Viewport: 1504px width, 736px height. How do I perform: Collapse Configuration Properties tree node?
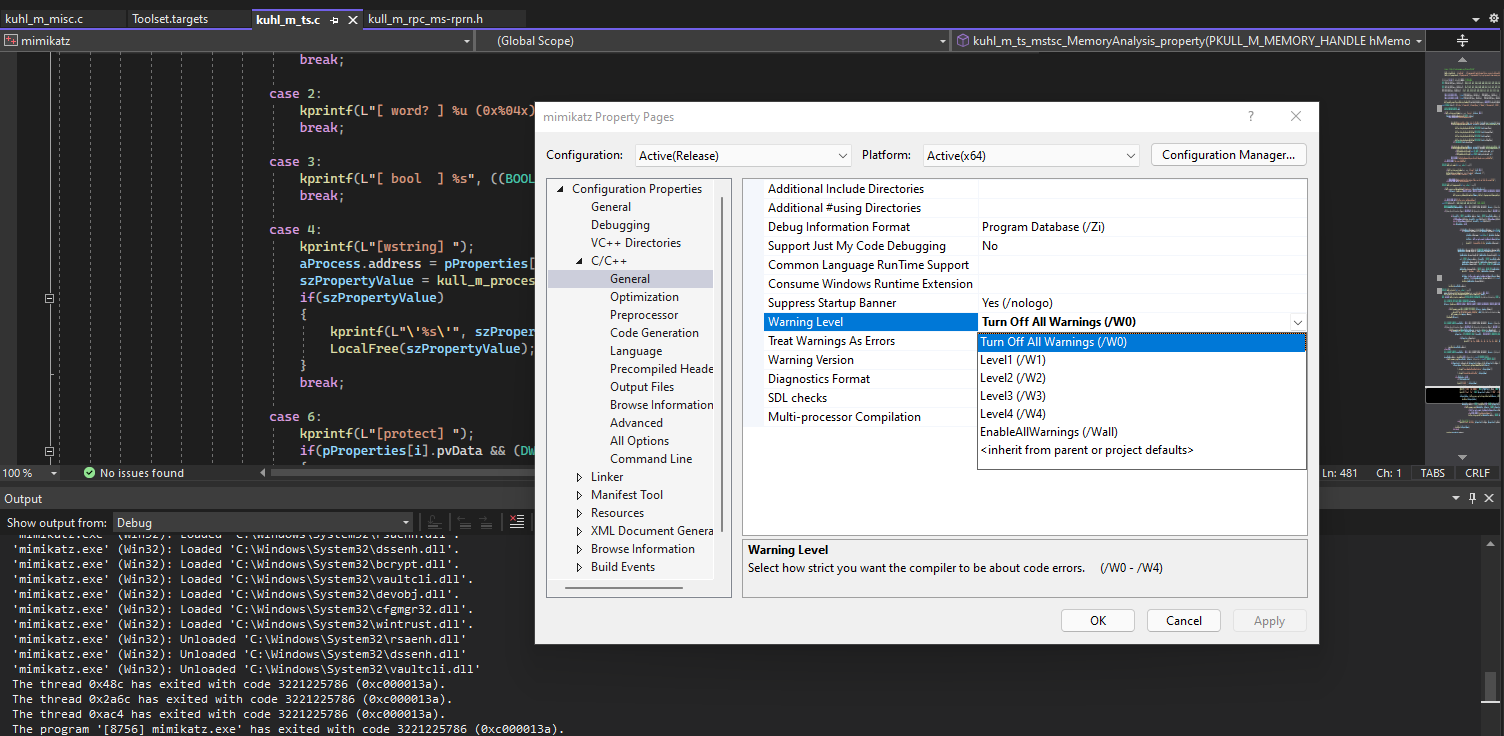560,189
